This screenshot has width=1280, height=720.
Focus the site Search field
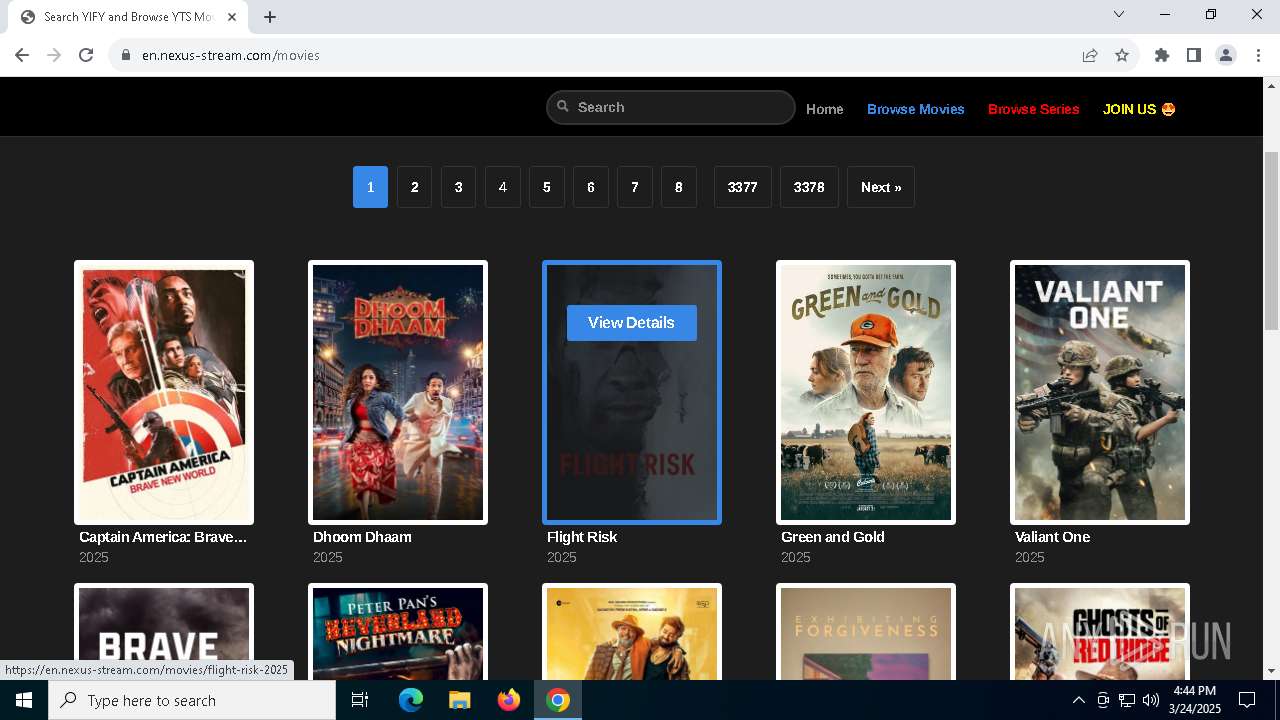pyautogui.click(x=671, y=107)
